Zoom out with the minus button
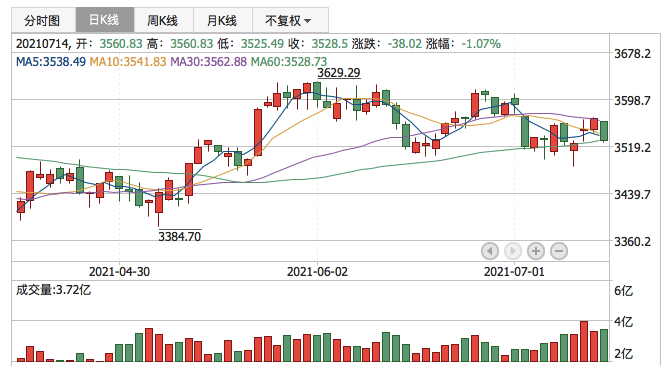The width and height of the screenshot is (668, 372). click(x=559, y=251)
